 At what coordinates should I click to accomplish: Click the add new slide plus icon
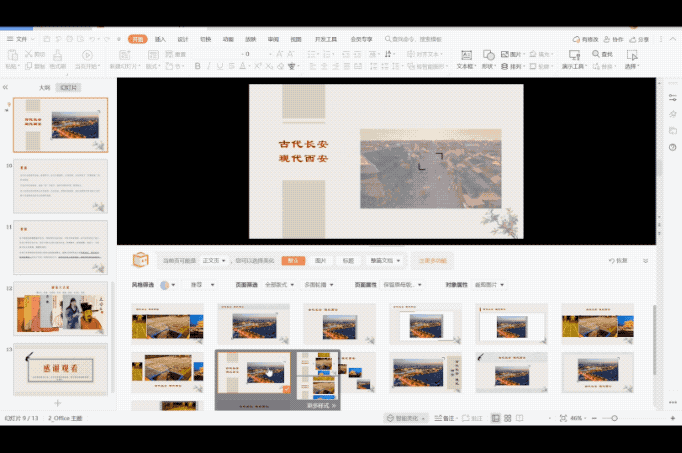(56, 403)
